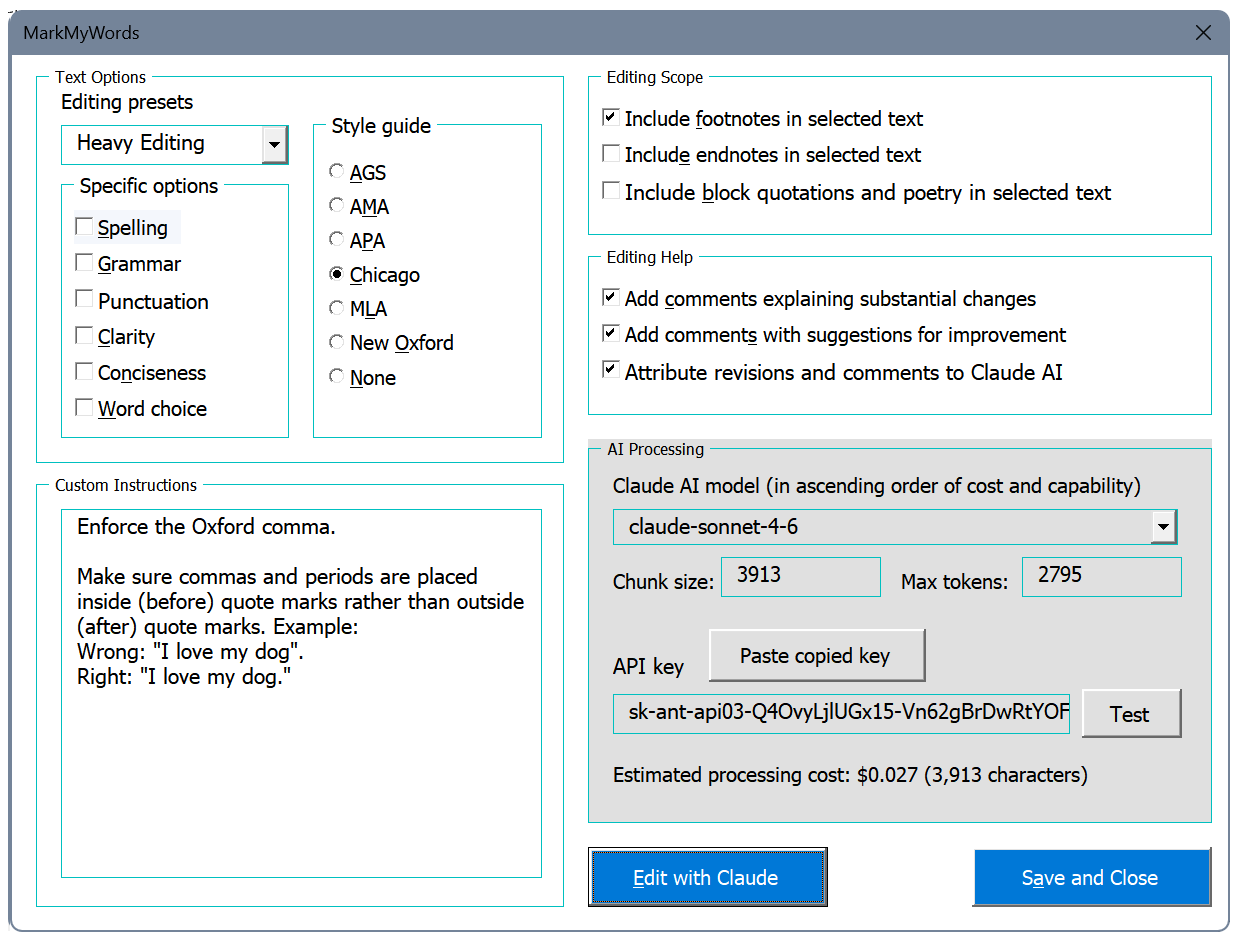The width and height of the screenshot is (1240, 942).
Task: Enable Include endnotes in selected text
Action: 611,154
